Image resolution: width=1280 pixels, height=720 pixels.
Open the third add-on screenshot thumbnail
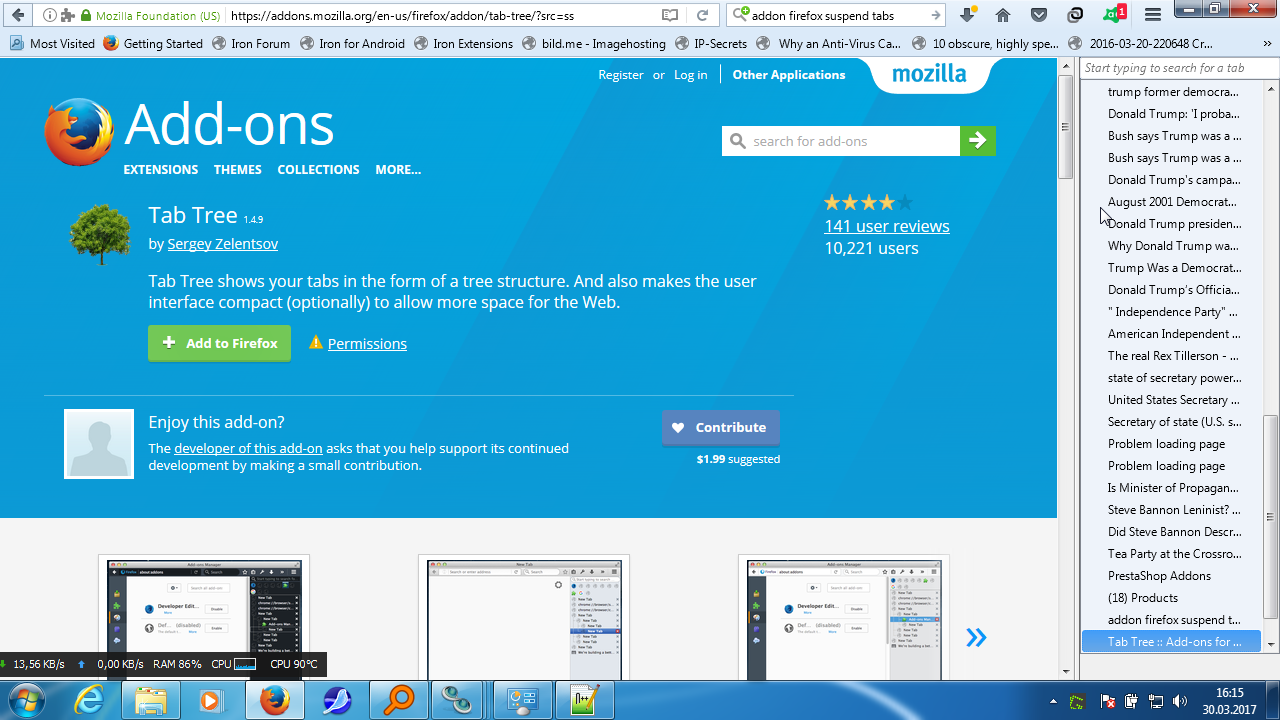click(844, 618)
